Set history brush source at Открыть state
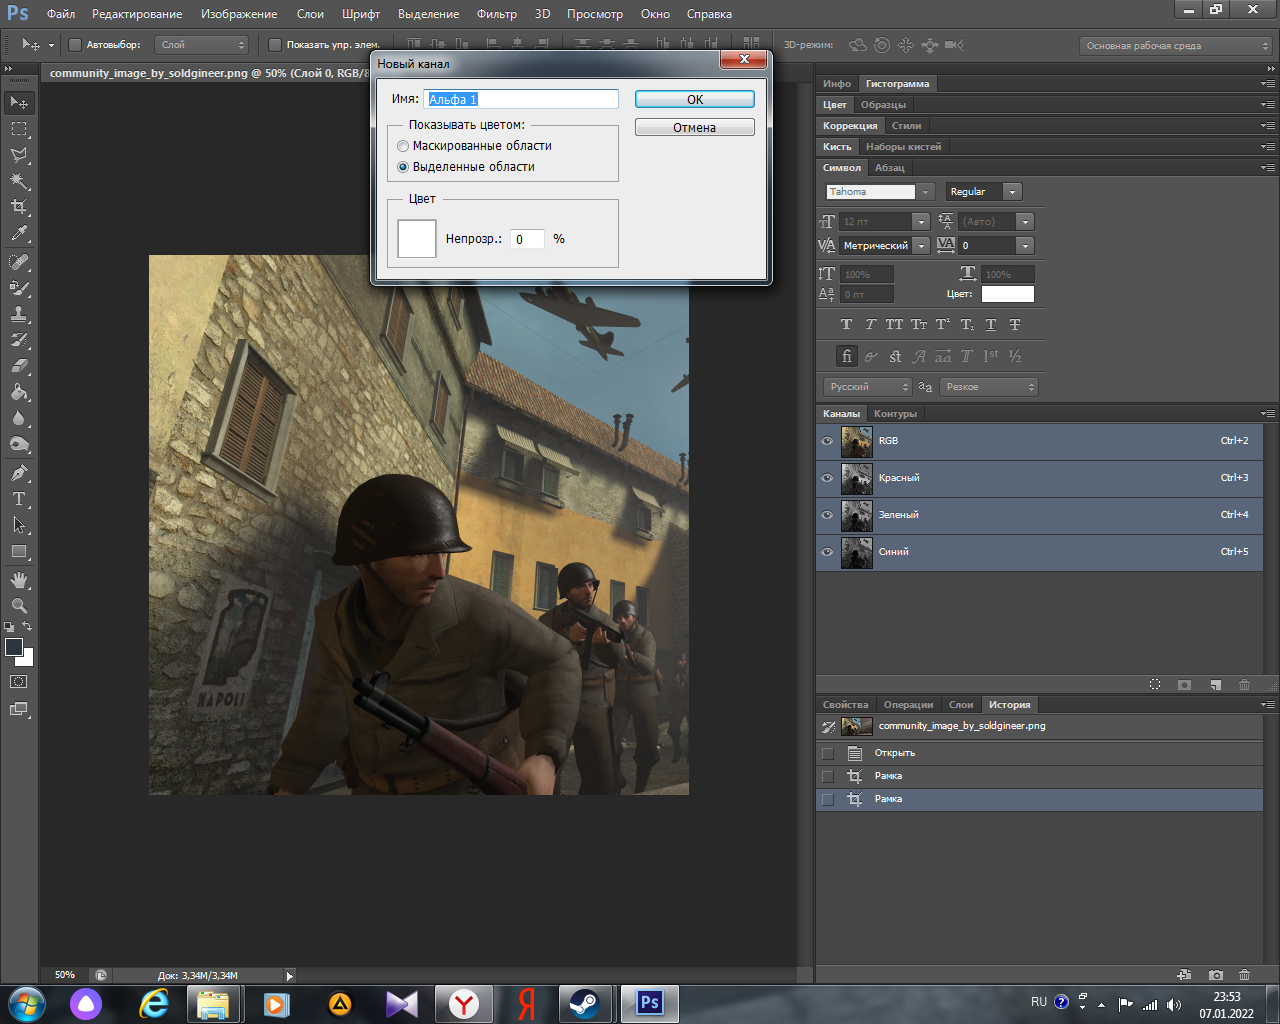Screen dimensions: 1280x1024 pyautogui.click(x=827, y=753)
